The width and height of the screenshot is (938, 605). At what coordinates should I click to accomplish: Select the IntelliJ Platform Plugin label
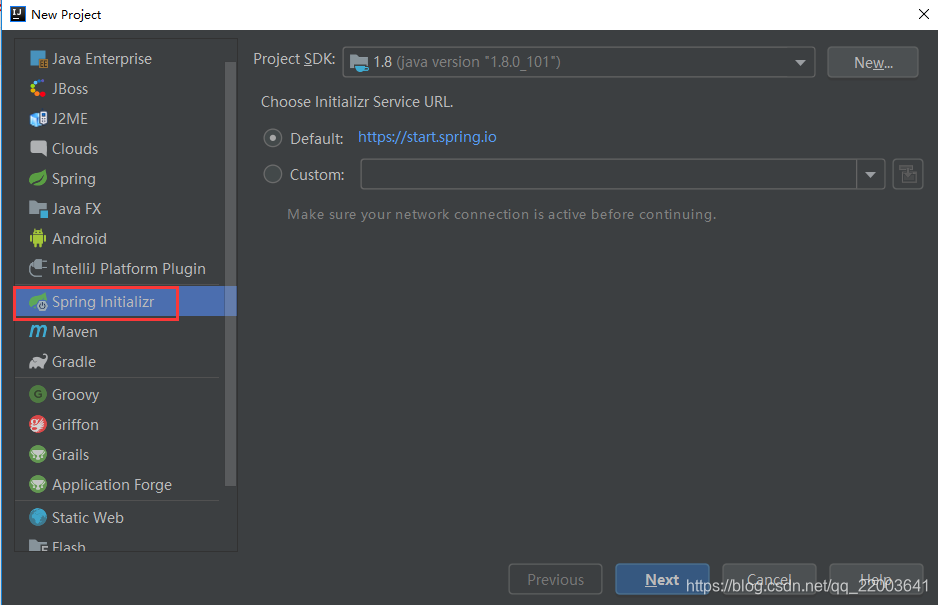pyautogui.click(x=129, y=269)
